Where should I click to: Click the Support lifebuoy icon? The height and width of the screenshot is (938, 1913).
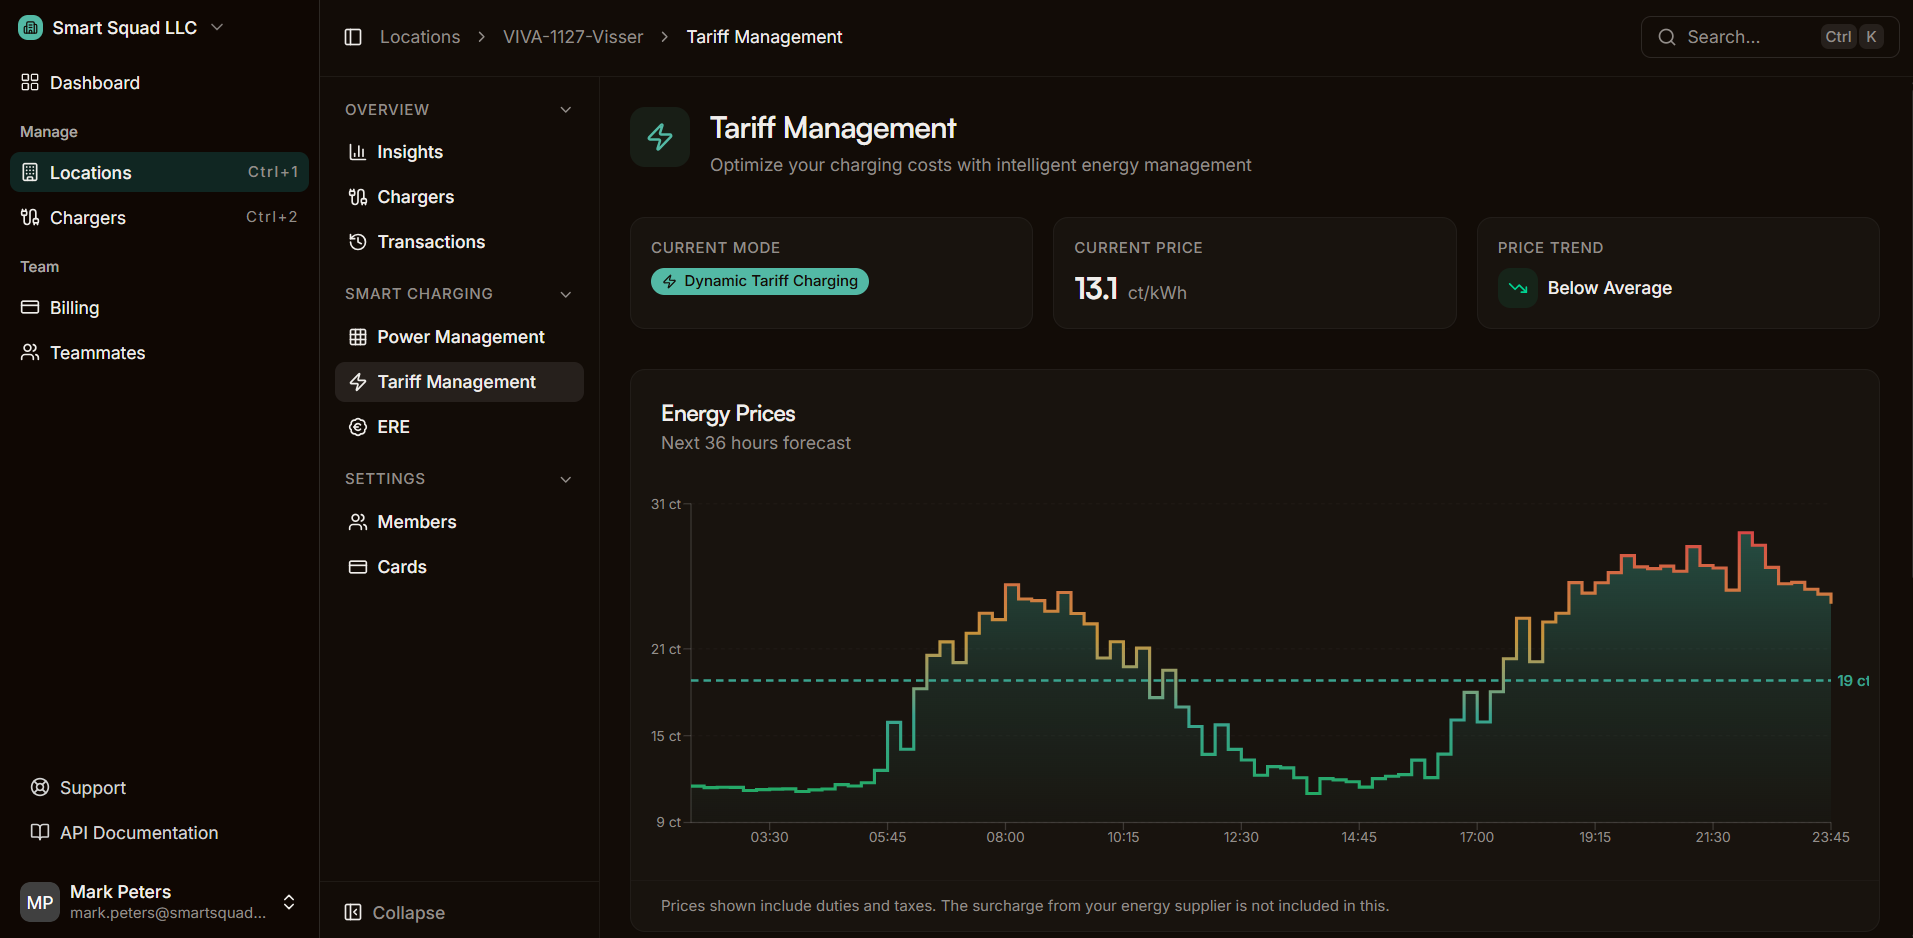40,787
